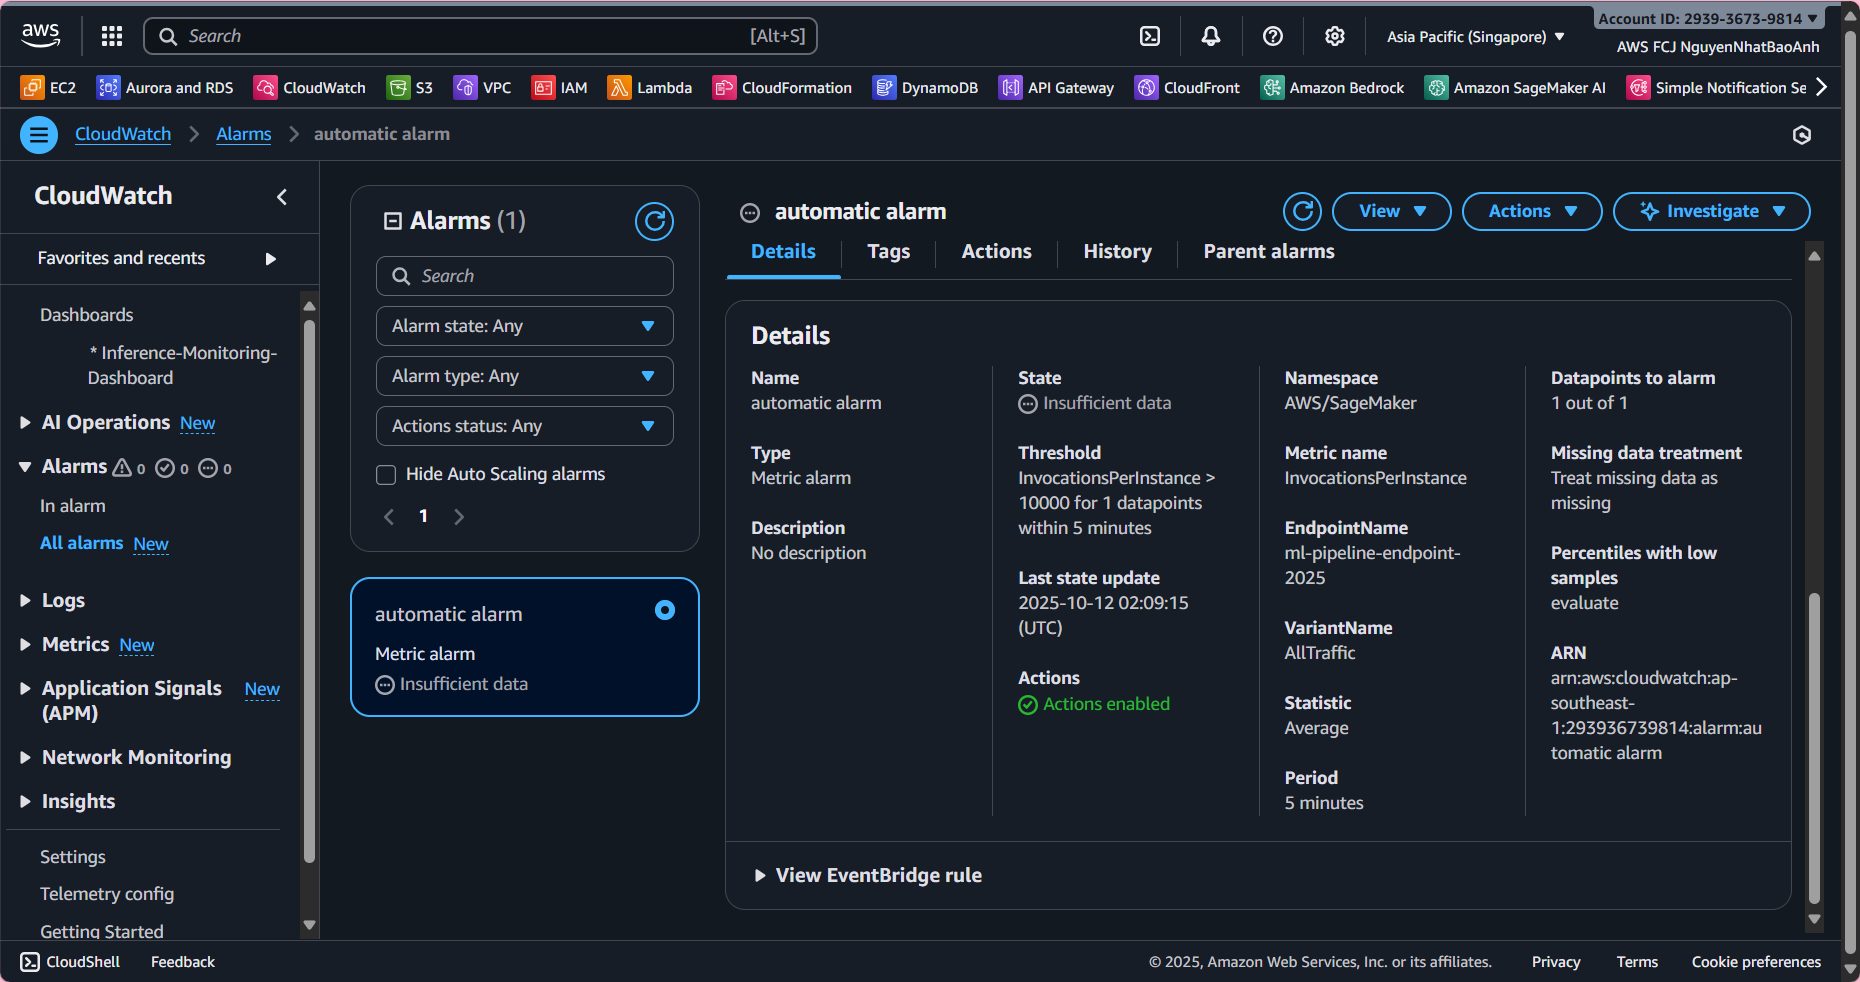This screenshot has height=982, width=1860.
Task: Open S3 service shortcut
Action: point(410,88)
